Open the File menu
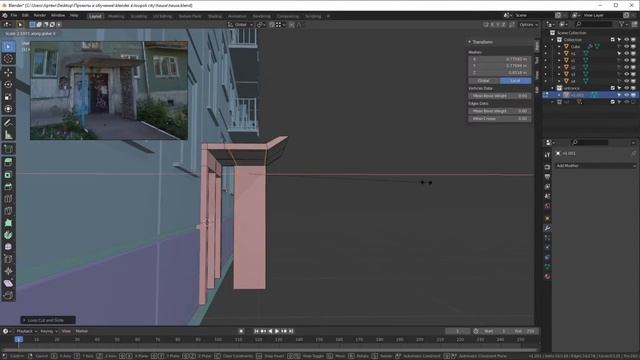Image resolution: width=640 pixels, height=360 pixels. pyautogui.click(x=14, y=16)
